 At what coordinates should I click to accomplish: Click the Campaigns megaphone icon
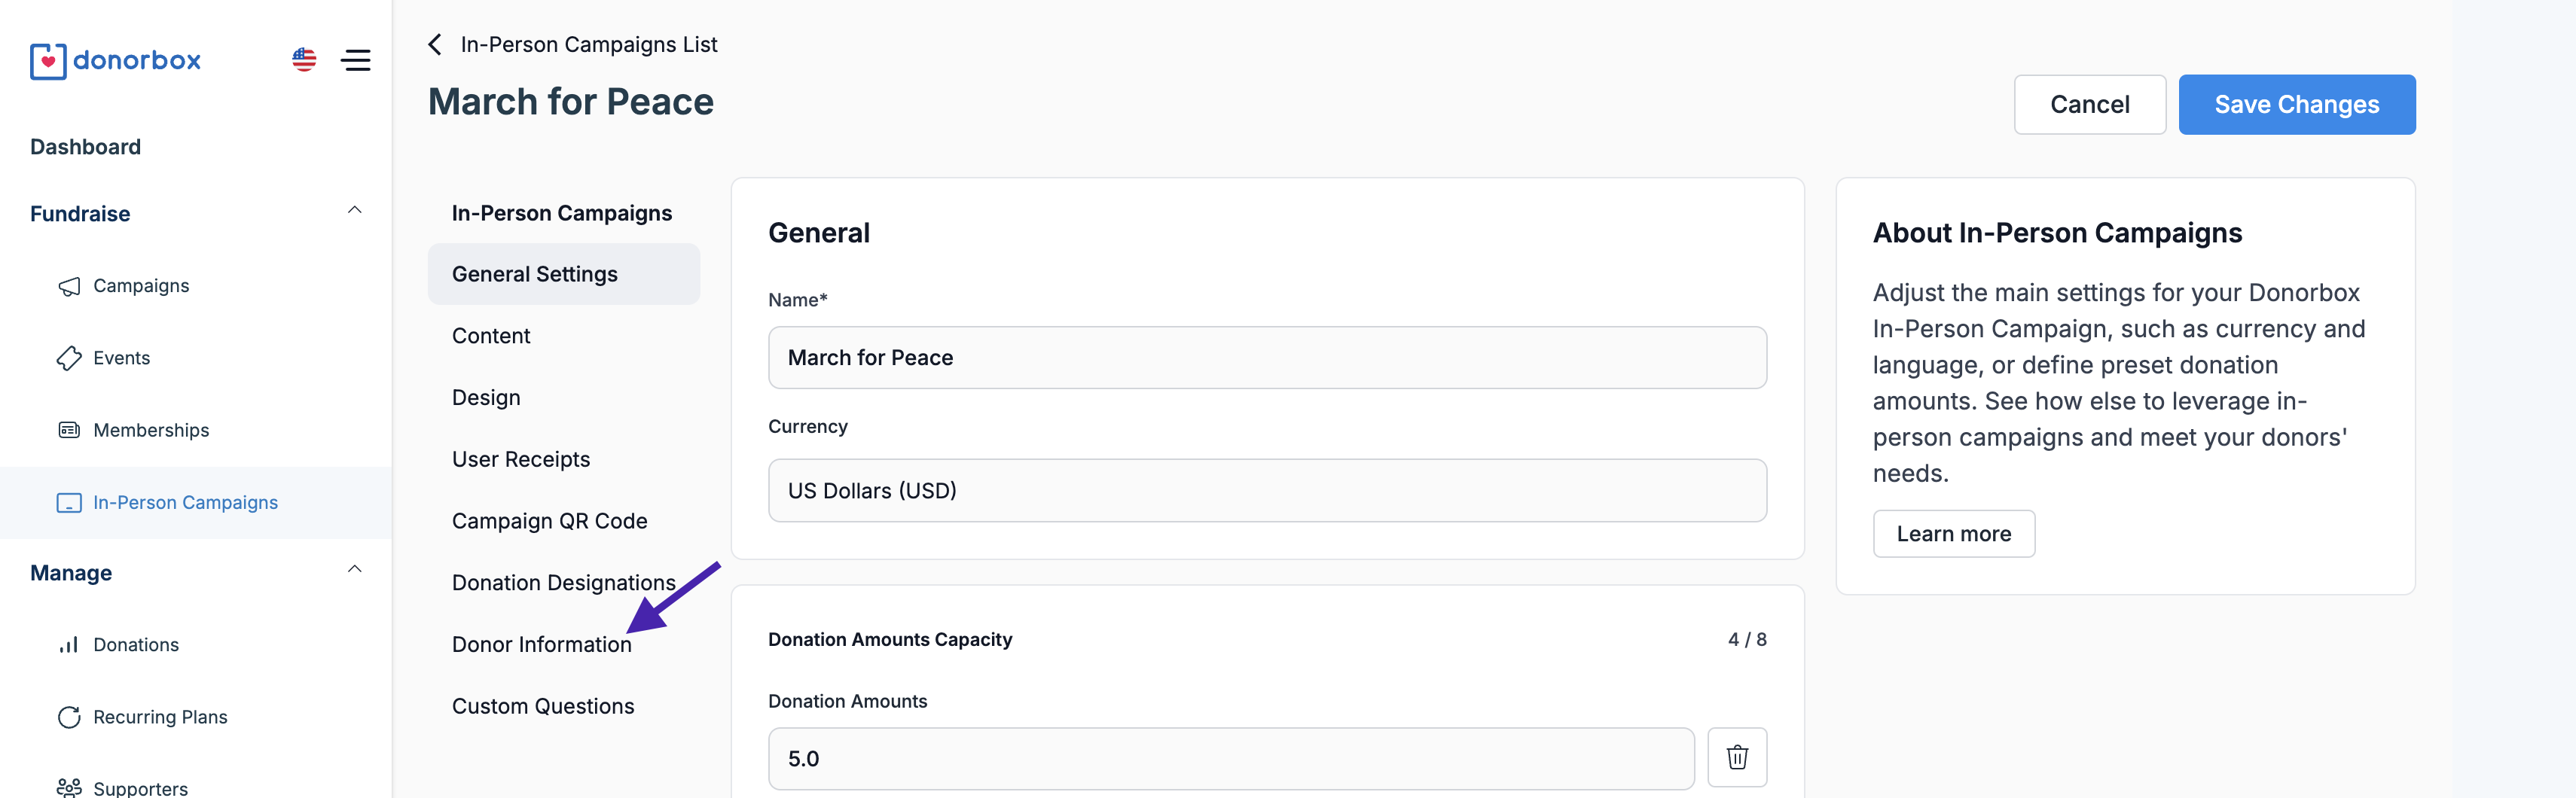click(x=69, y=287)
